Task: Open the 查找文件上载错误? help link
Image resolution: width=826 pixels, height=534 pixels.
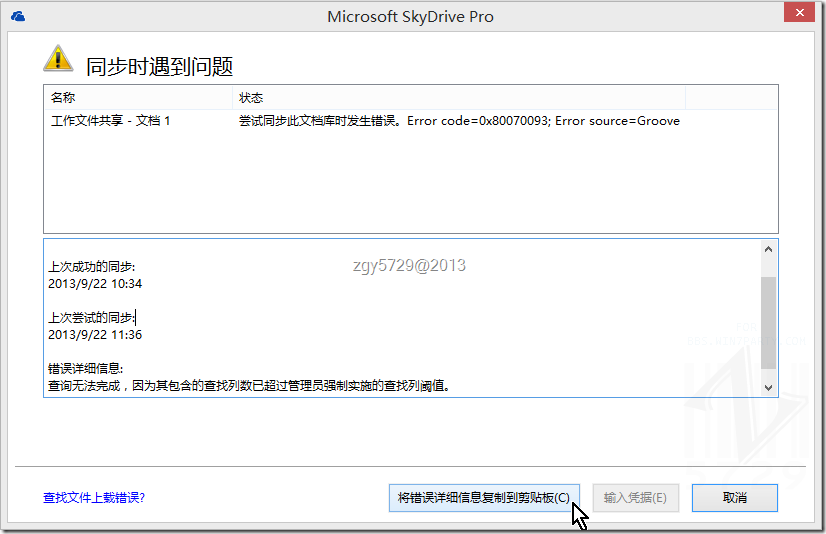Action: coord(94,498)
